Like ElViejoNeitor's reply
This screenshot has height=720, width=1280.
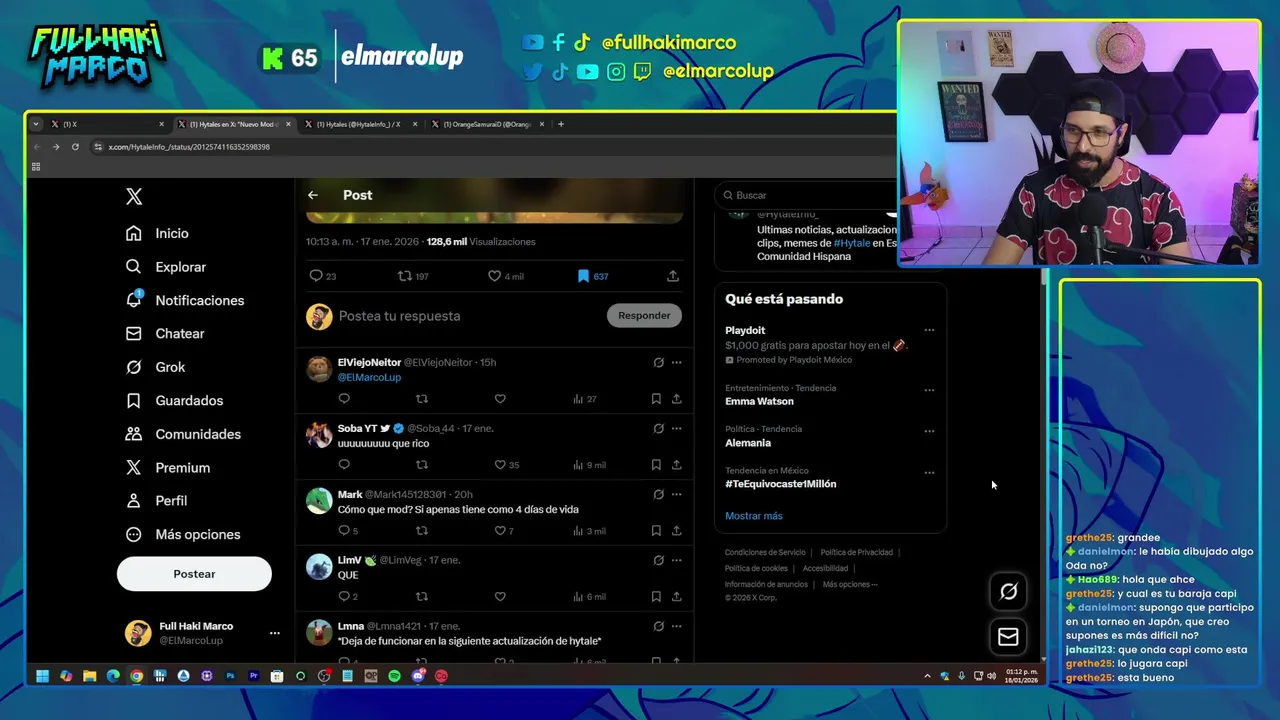(500, 398)
